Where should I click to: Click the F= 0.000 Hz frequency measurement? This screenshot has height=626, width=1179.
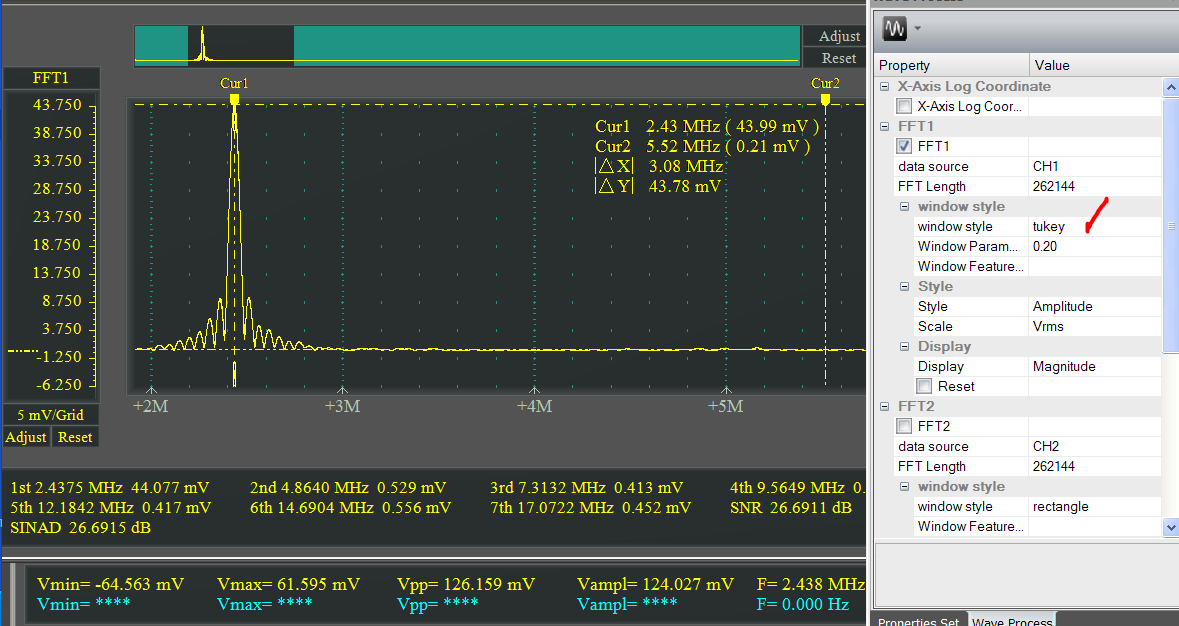coord(803,604)
